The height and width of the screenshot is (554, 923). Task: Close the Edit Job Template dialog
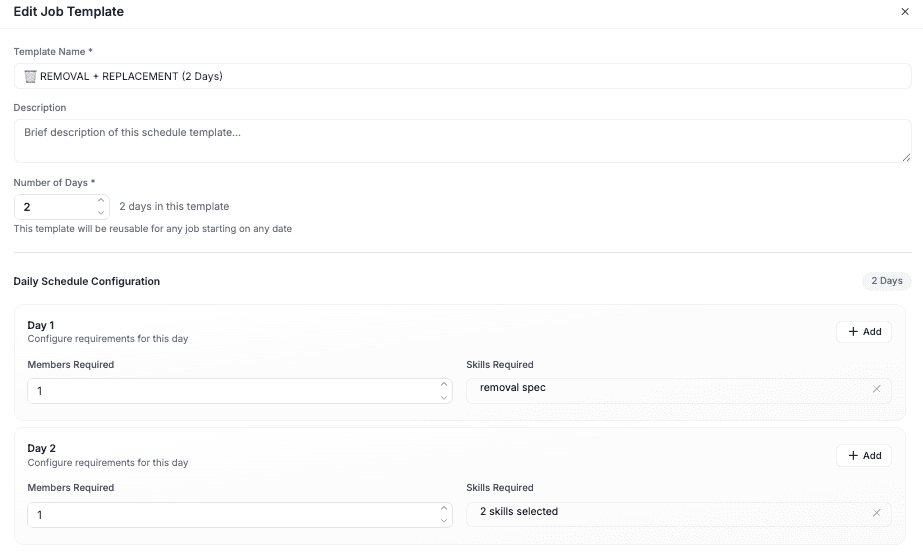click(905, 12)
